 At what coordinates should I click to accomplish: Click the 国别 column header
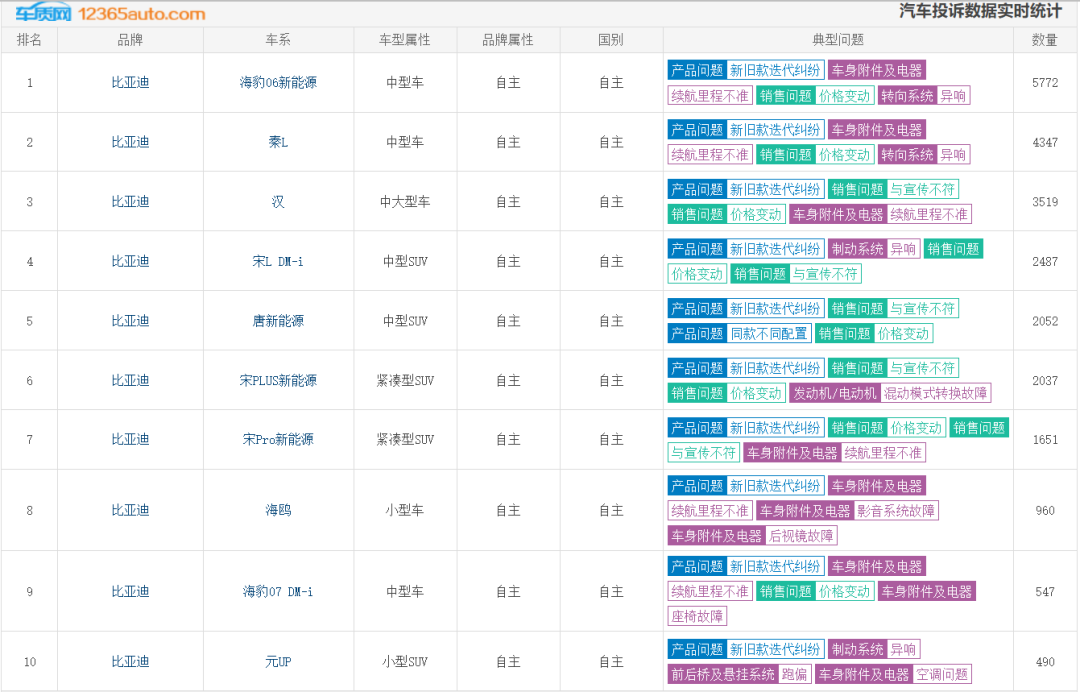(x=611, y=40)
